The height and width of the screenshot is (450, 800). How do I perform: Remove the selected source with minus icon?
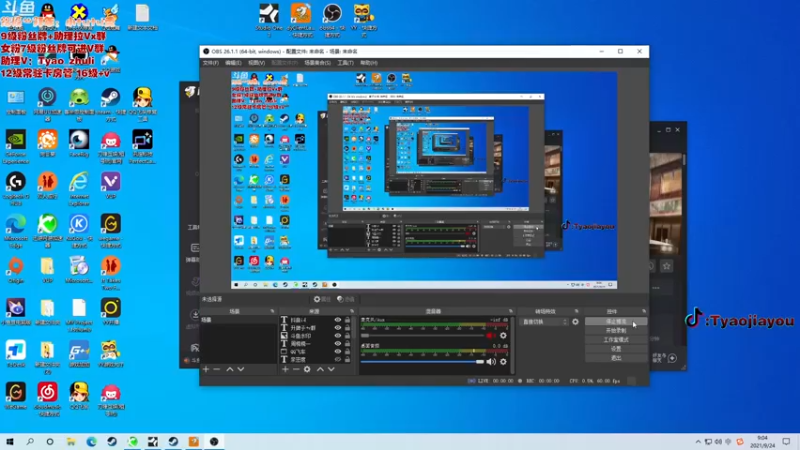[x=296, y=369]
